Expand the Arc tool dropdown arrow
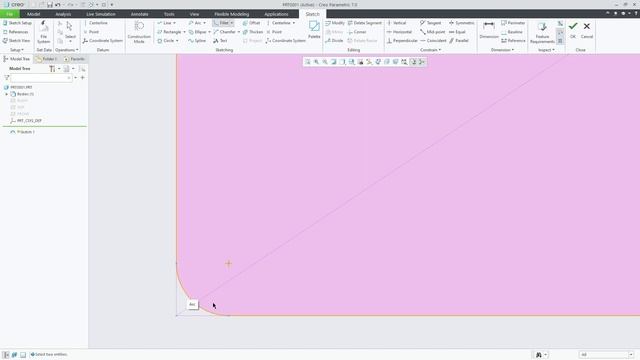 205,23
